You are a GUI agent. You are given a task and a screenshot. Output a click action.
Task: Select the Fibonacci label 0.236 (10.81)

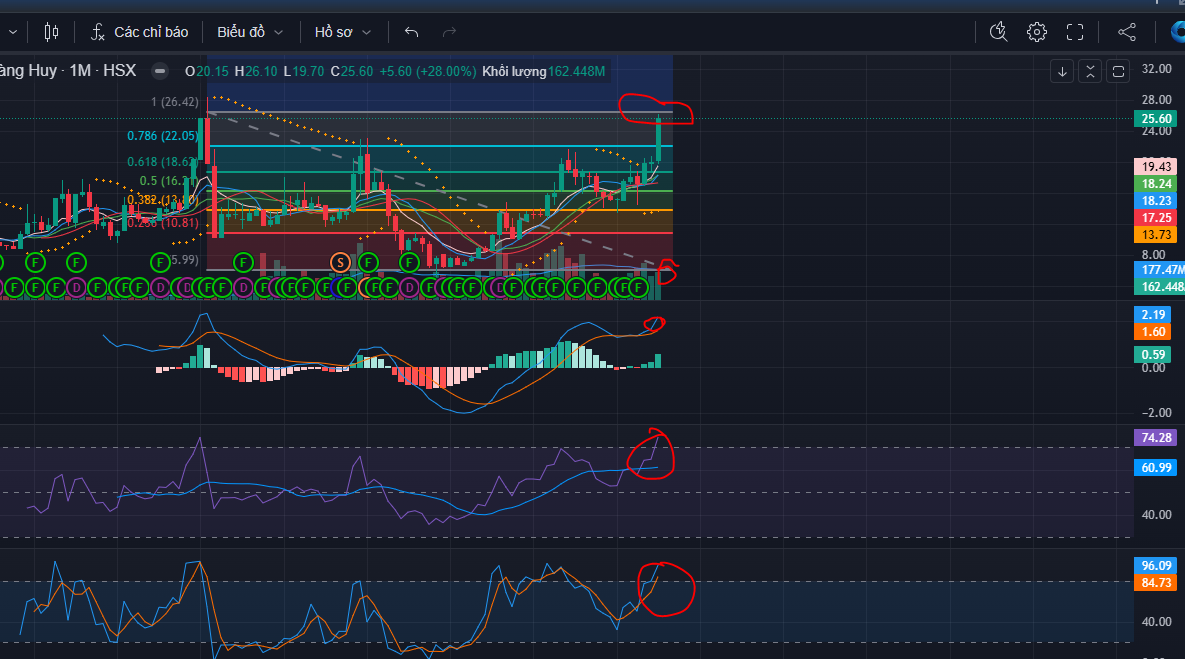162,222
